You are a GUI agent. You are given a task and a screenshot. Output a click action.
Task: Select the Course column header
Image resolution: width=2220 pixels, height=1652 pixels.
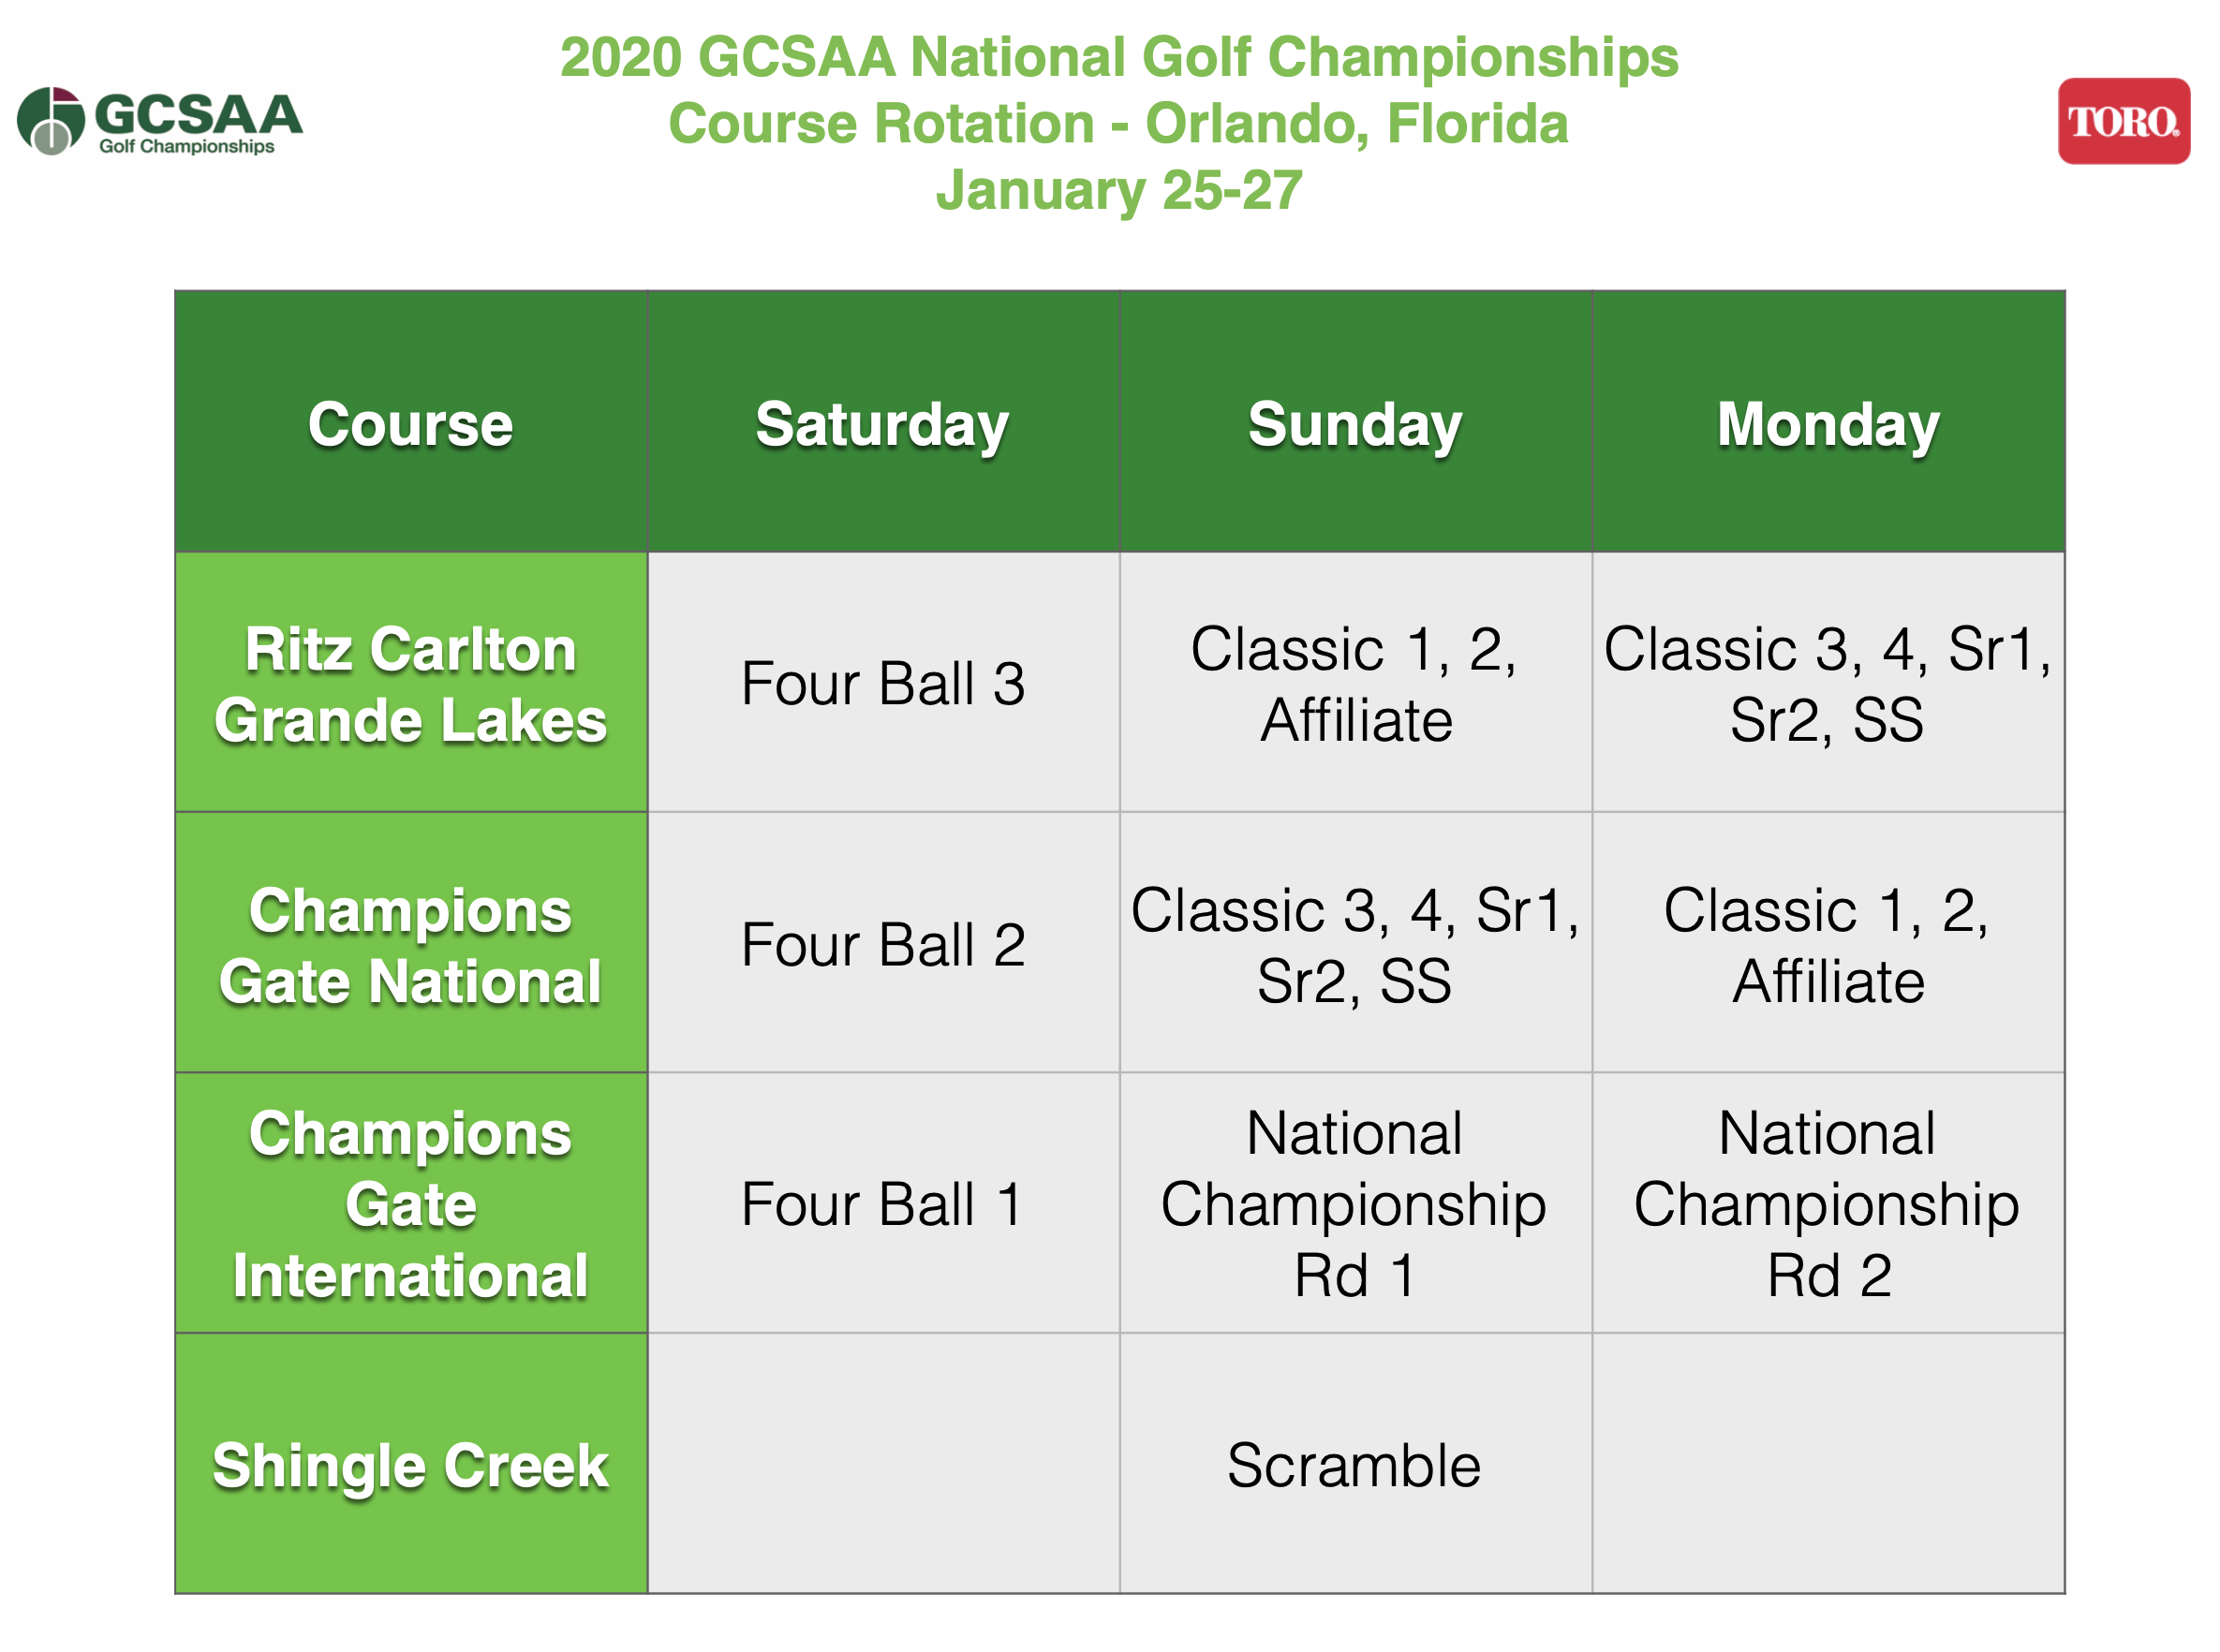point(410,424)
